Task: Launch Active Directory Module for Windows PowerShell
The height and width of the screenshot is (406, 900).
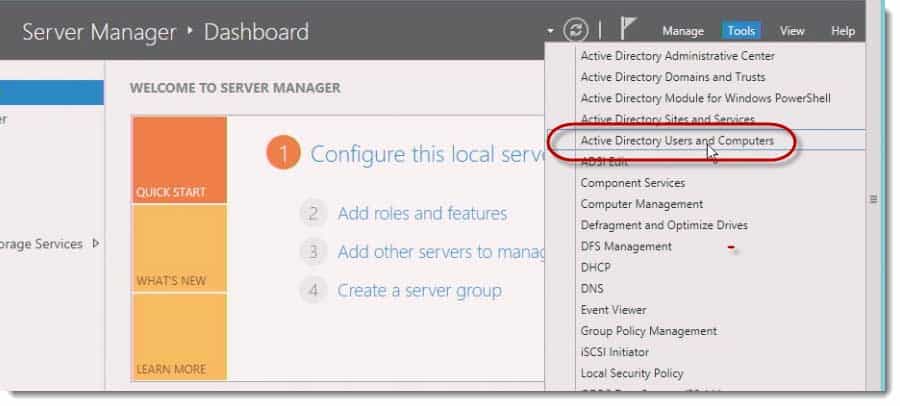Action: point(705,98)
